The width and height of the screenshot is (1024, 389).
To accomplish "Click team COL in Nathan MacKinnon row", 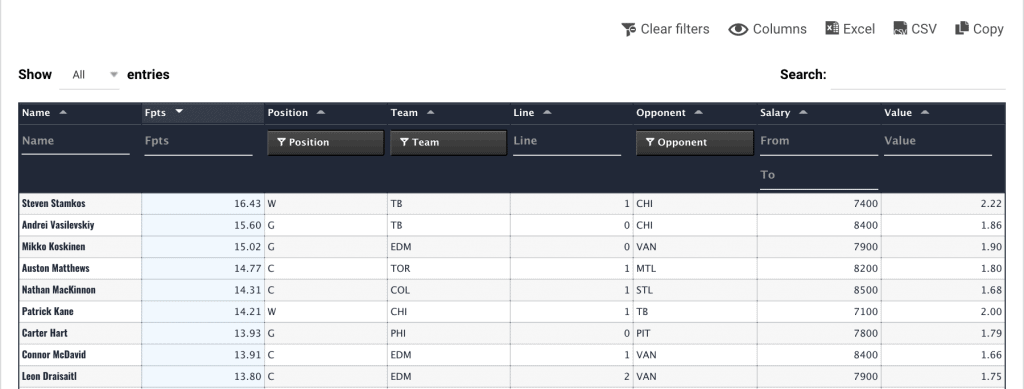I will (400, 290).
